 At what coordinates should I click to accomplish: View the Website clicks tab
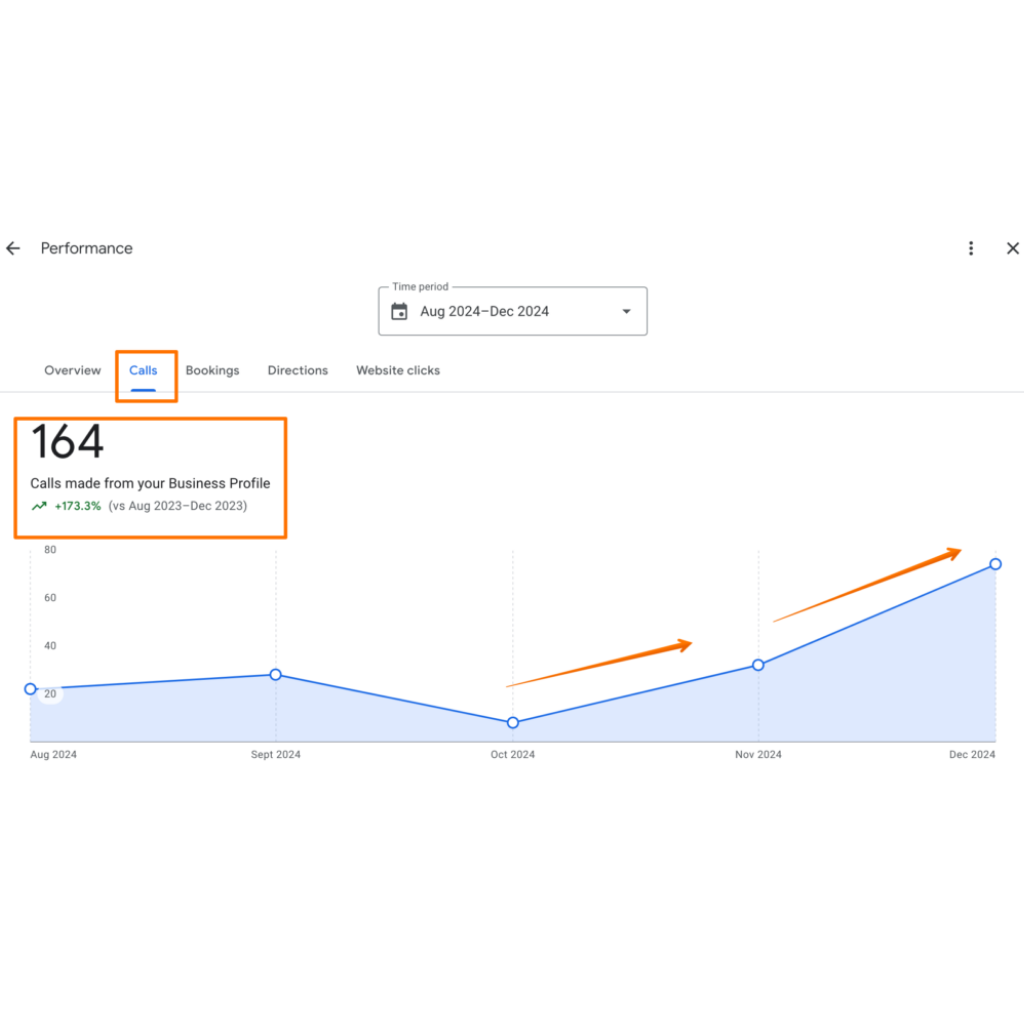398,370
